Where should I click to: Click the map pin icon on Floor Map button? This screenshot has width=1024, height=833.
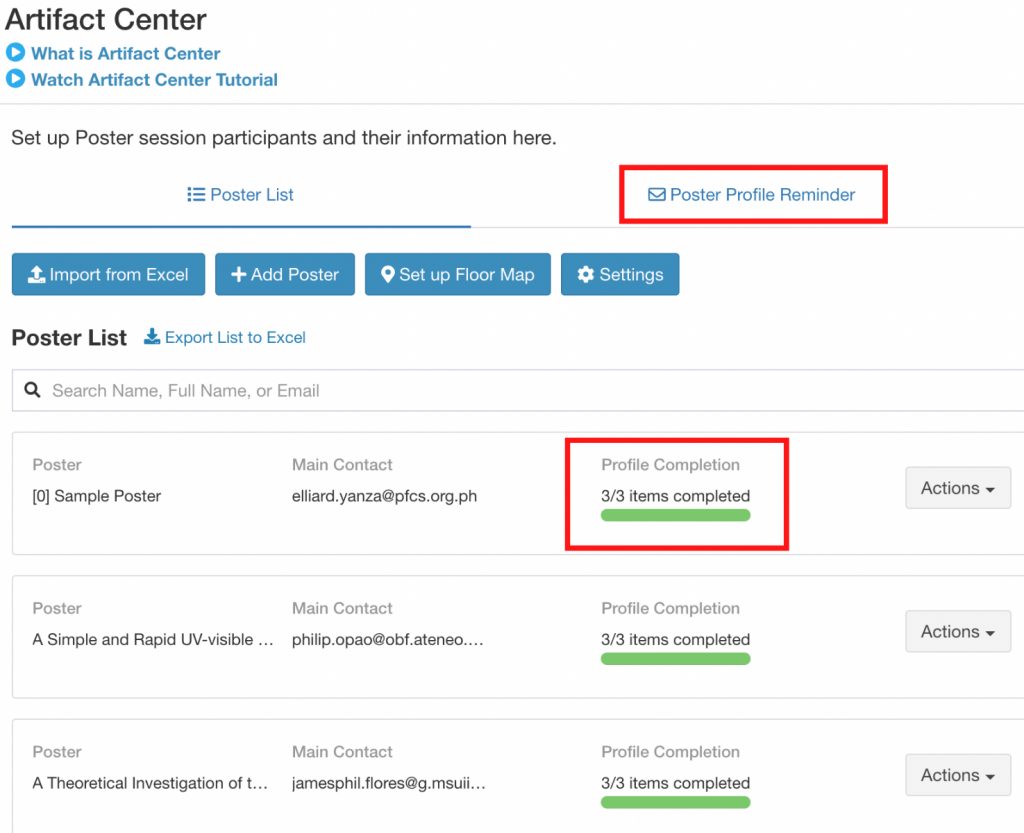[x=387, y=274]
